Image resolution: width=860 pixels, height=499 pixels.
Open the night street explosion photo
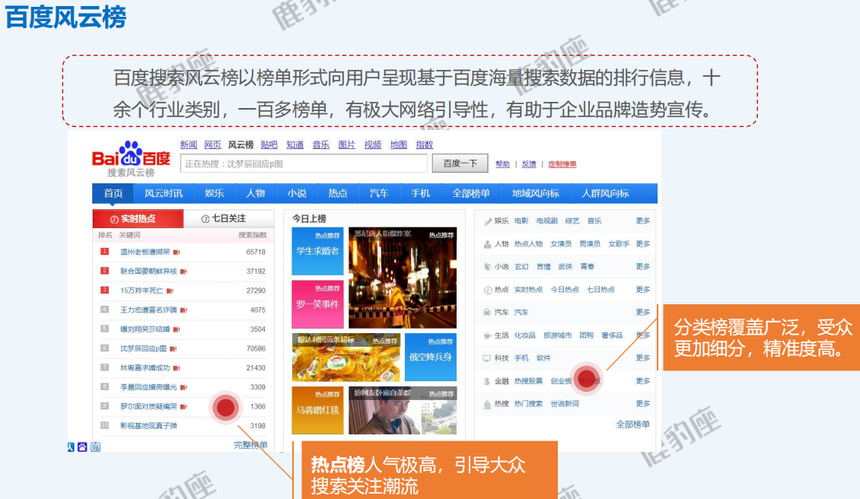(x=403, y=277)
